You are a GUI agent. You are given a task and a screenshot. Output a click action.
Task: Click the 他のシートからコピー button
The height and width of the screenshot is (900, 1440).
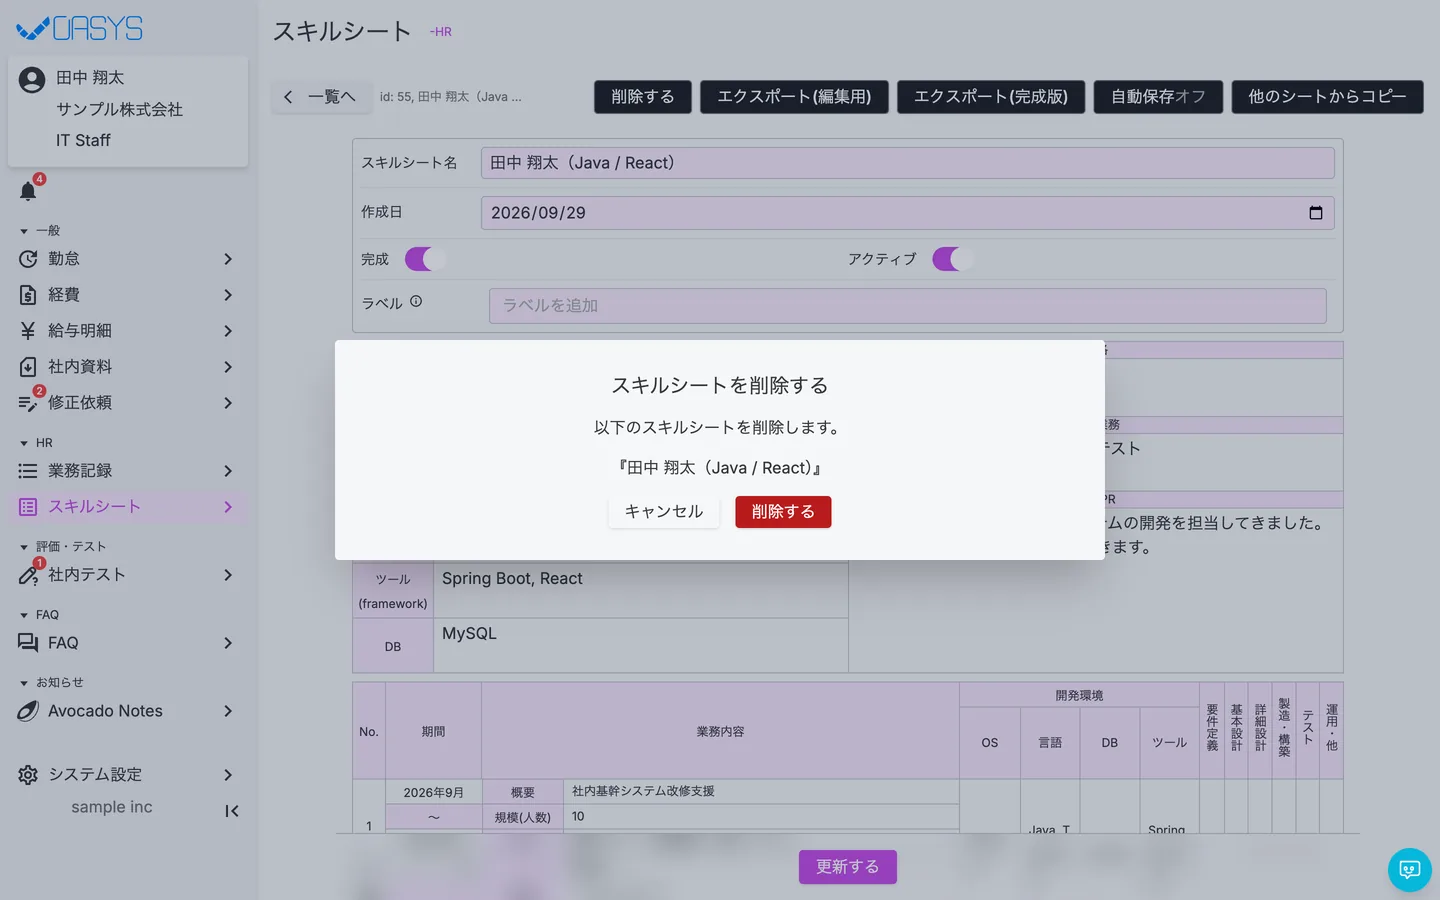[x=1327, y=97]
